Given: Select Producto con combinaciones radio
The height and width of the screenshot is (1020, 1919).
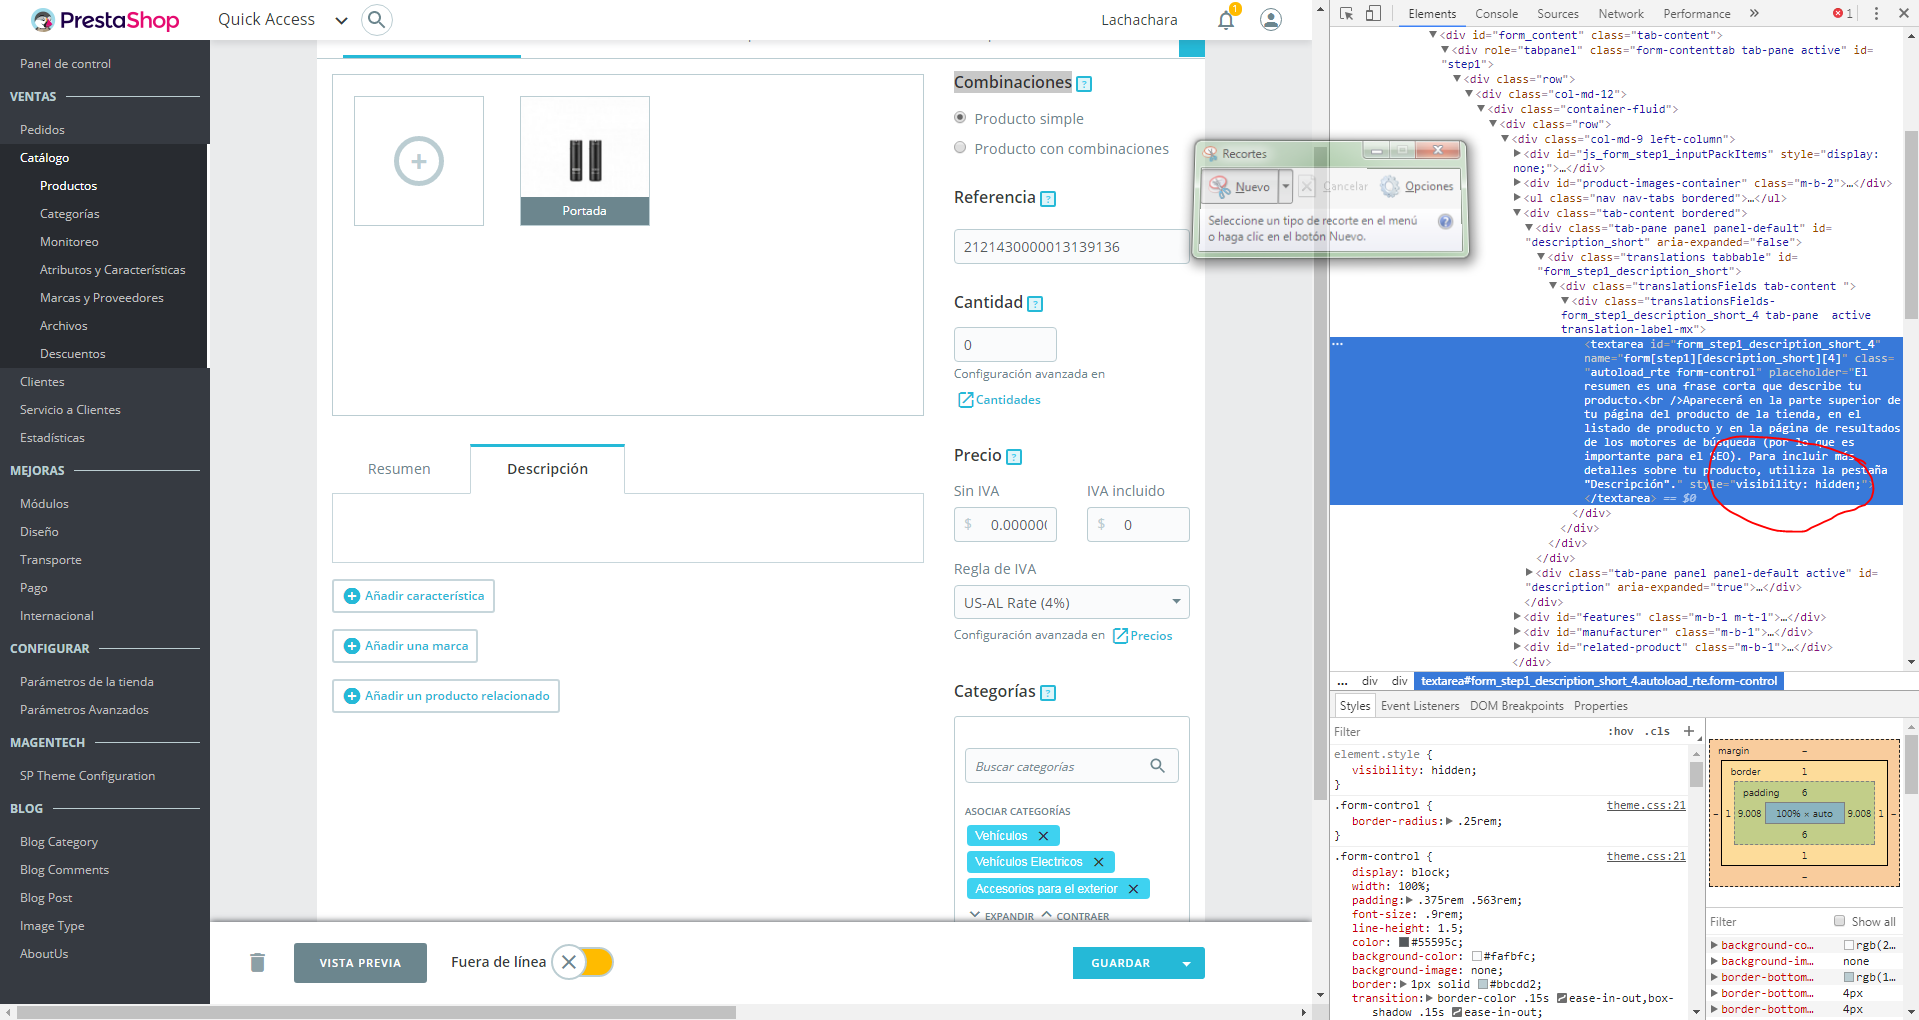Looking at the screenshot, I should (x=960, y=148).
